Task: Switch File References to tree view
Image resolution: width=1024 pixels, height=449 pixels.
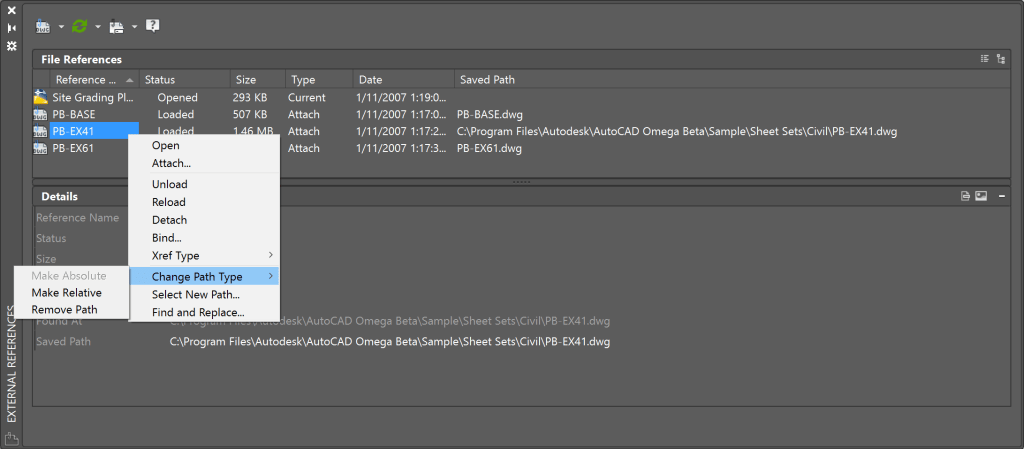Action: coord(1001,60)
